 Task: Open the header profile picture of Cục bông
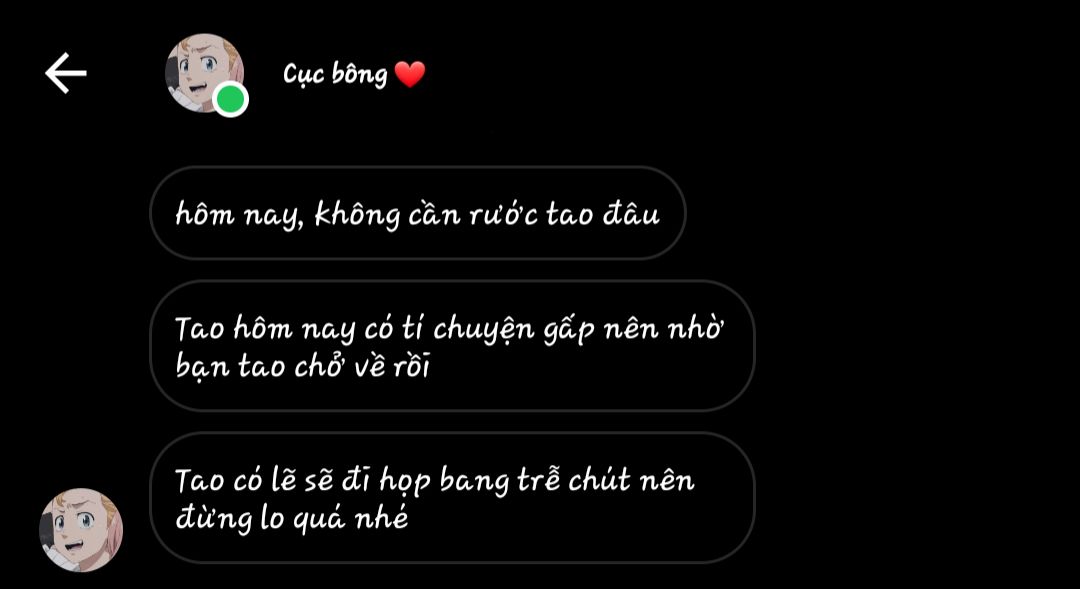tap(205, 73)
